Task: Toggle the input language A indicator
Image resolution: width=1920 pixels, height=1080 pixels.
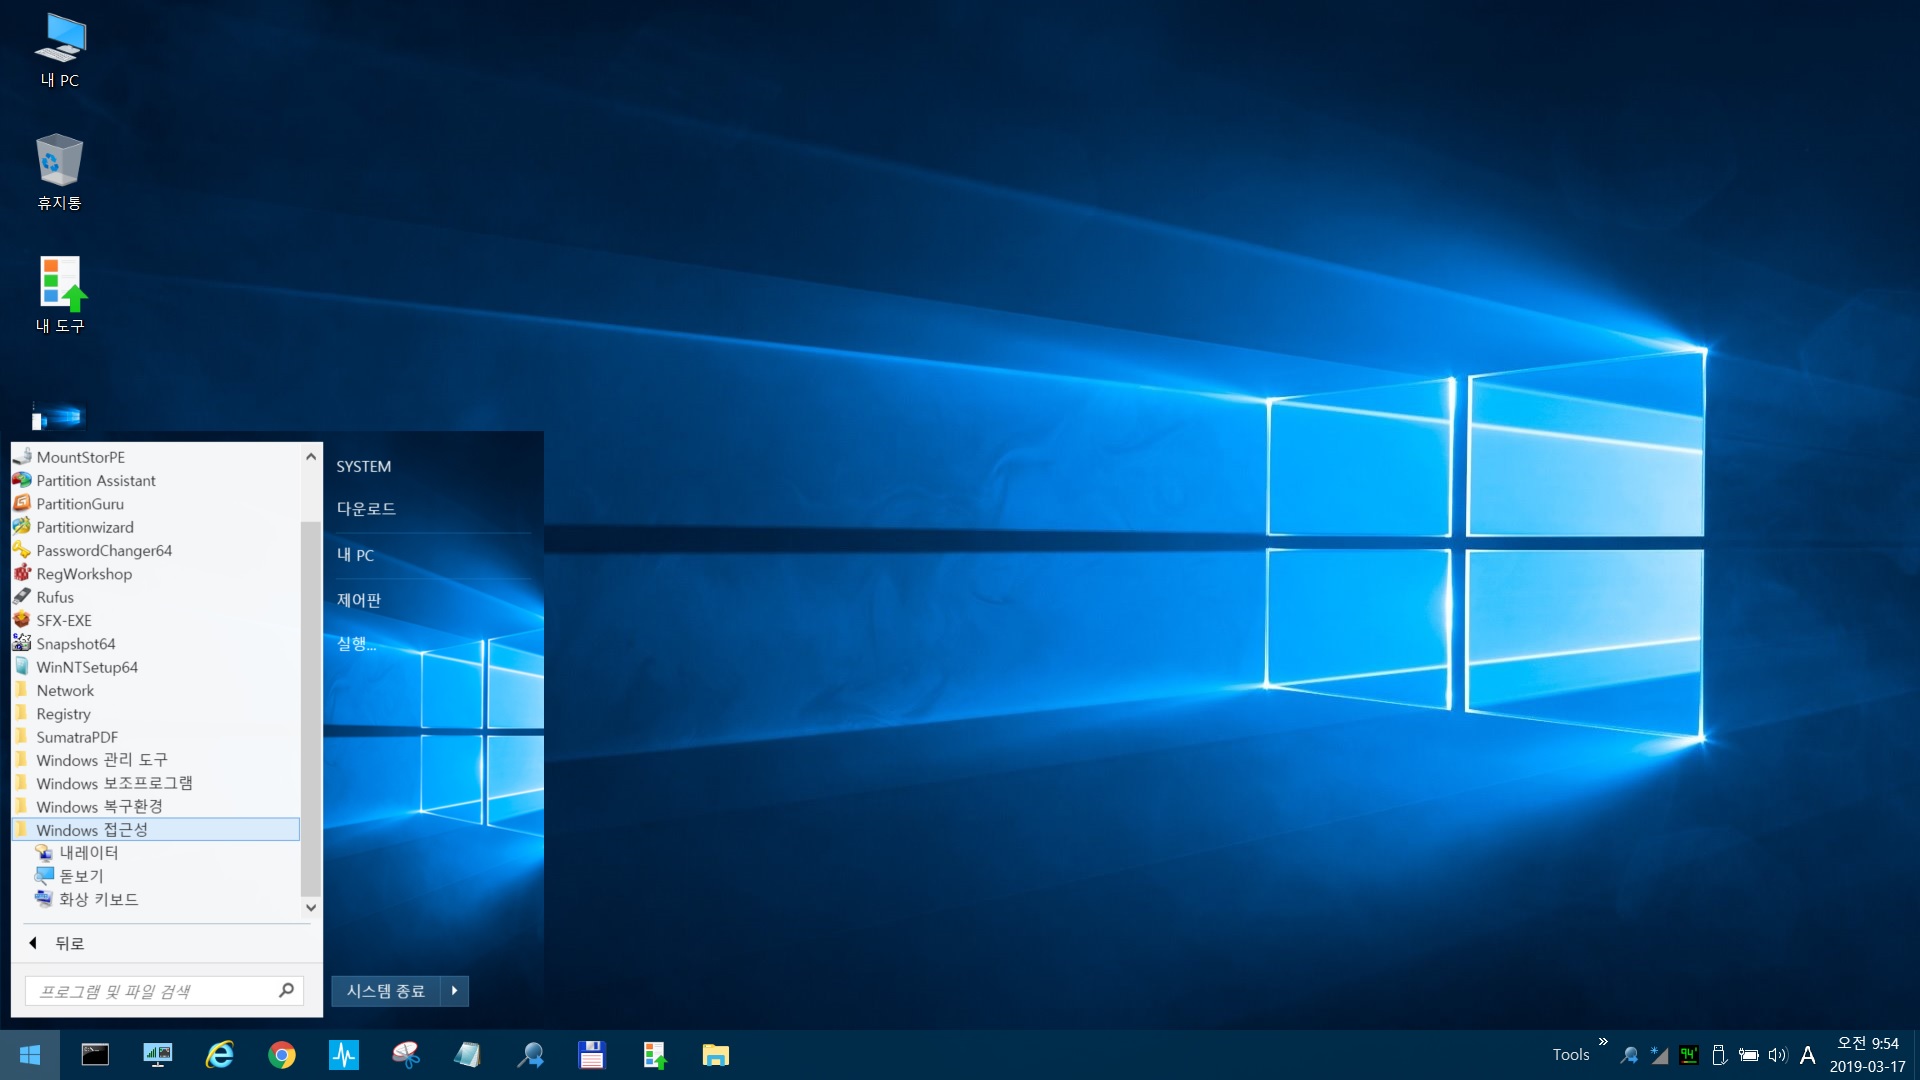Action: pyautogui.click(x=1808, y=1055)
